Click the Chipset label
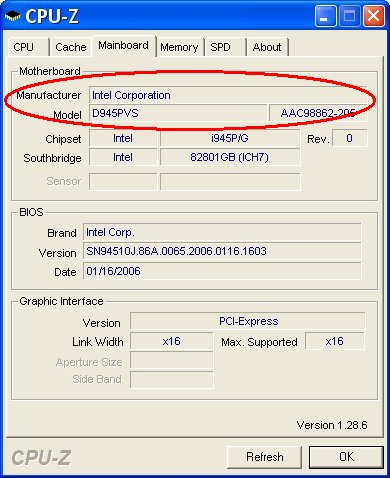390x478 pixels. [x=63, y=139]
